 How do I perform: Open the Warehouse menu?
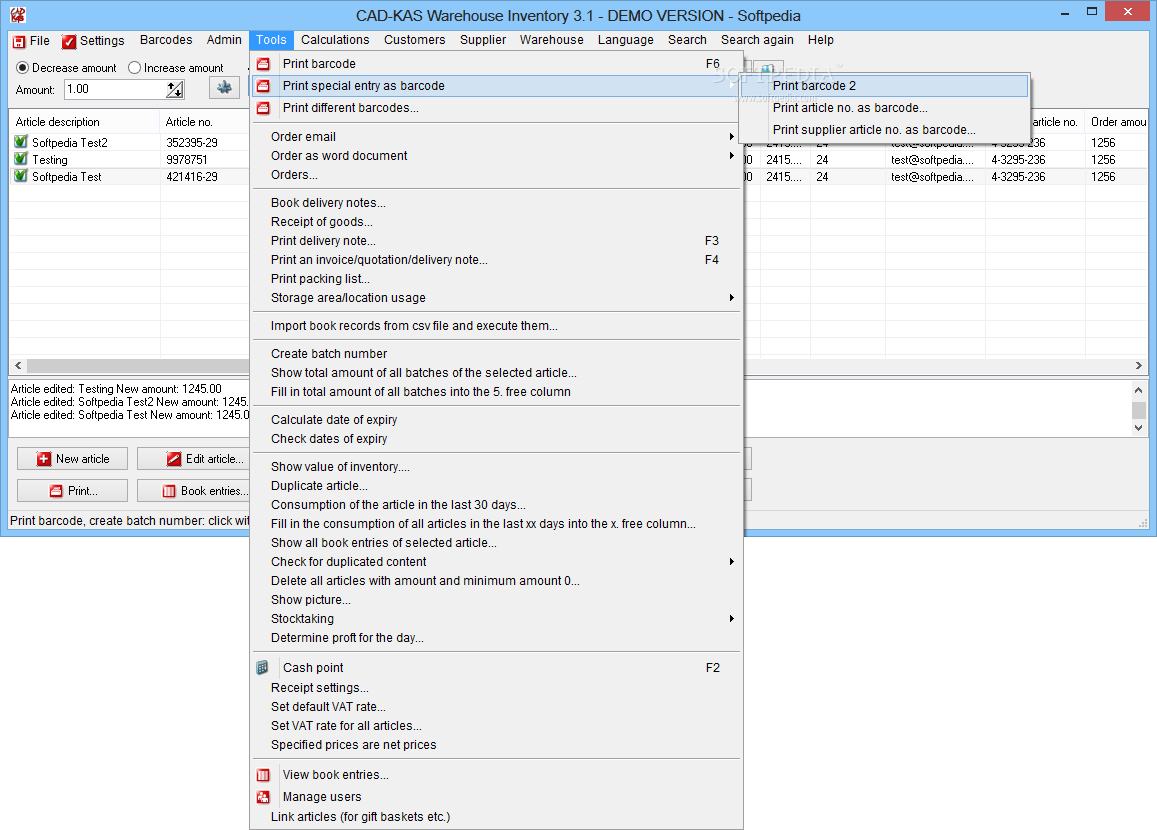[x=551, y=40]
